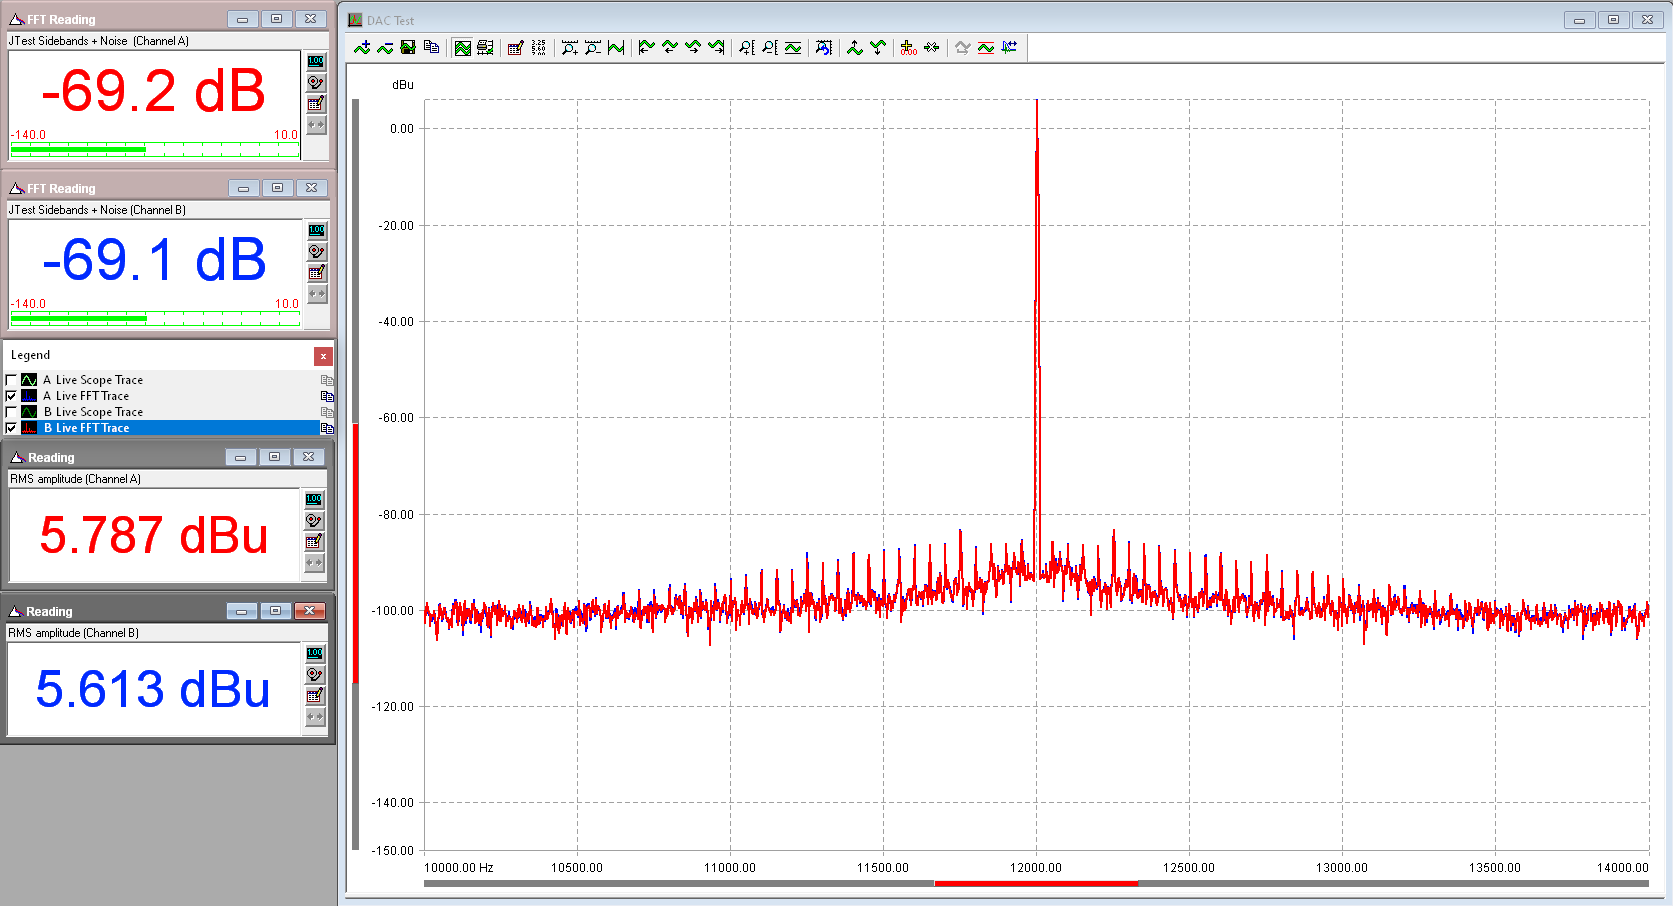Click the copy graph icon in the DAC Test toolbar
This screenshot has width=1673, height=906.
pos(431,48)
